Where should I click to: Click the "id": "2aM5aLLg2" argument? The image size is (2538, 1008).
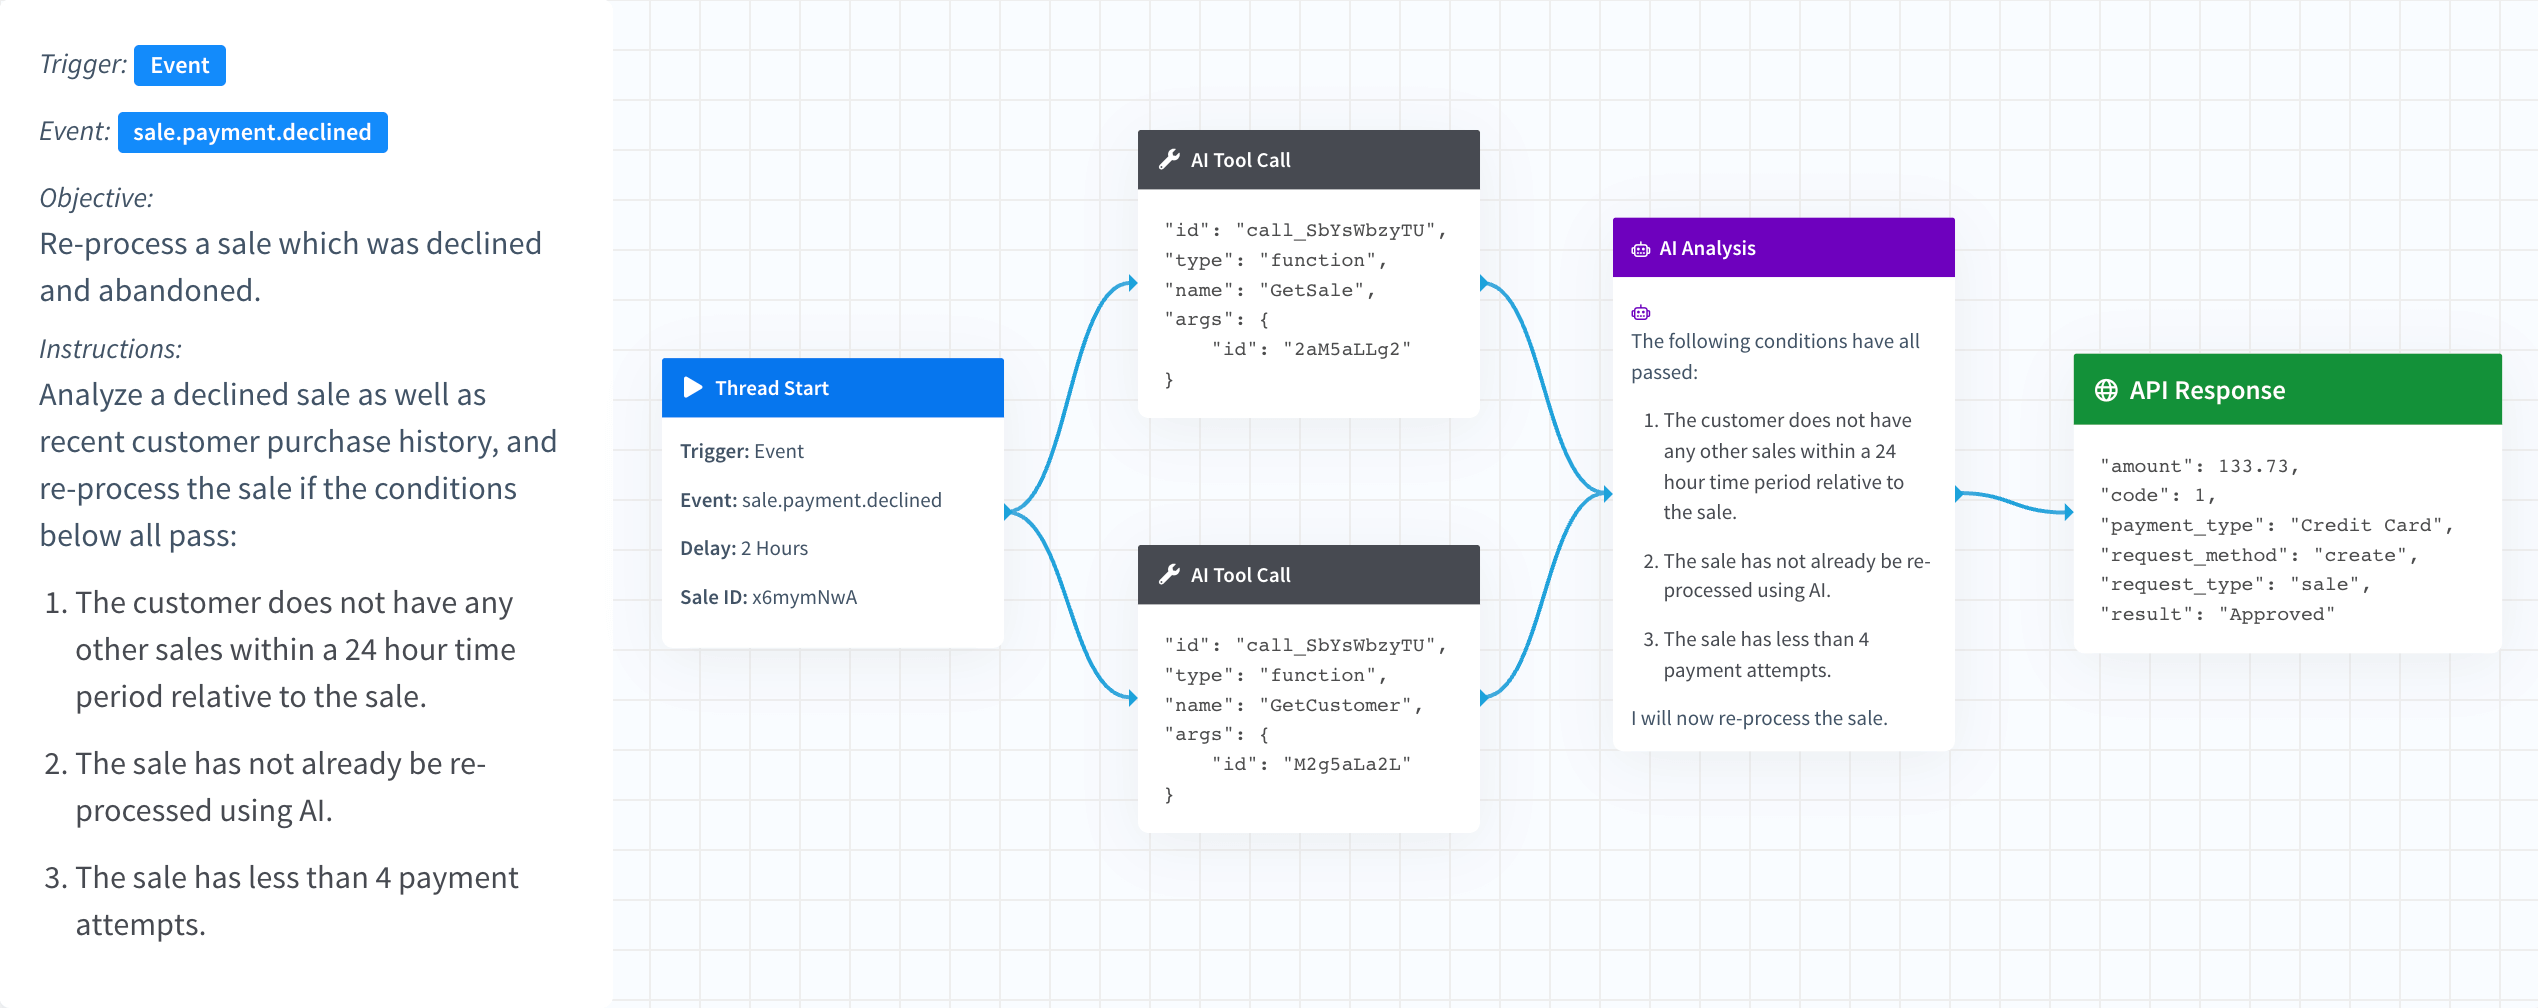[x=1311, y=349]
